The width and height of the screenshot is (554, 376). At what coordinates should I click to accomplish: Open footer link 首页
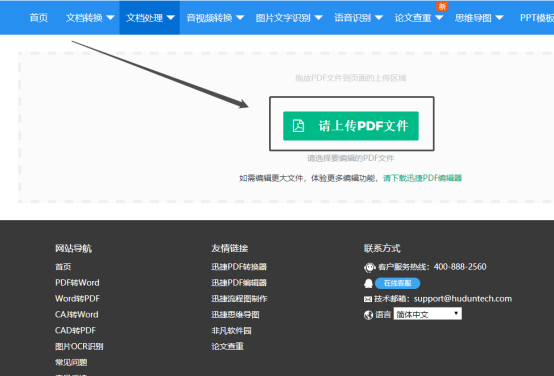tap(63, 266)
